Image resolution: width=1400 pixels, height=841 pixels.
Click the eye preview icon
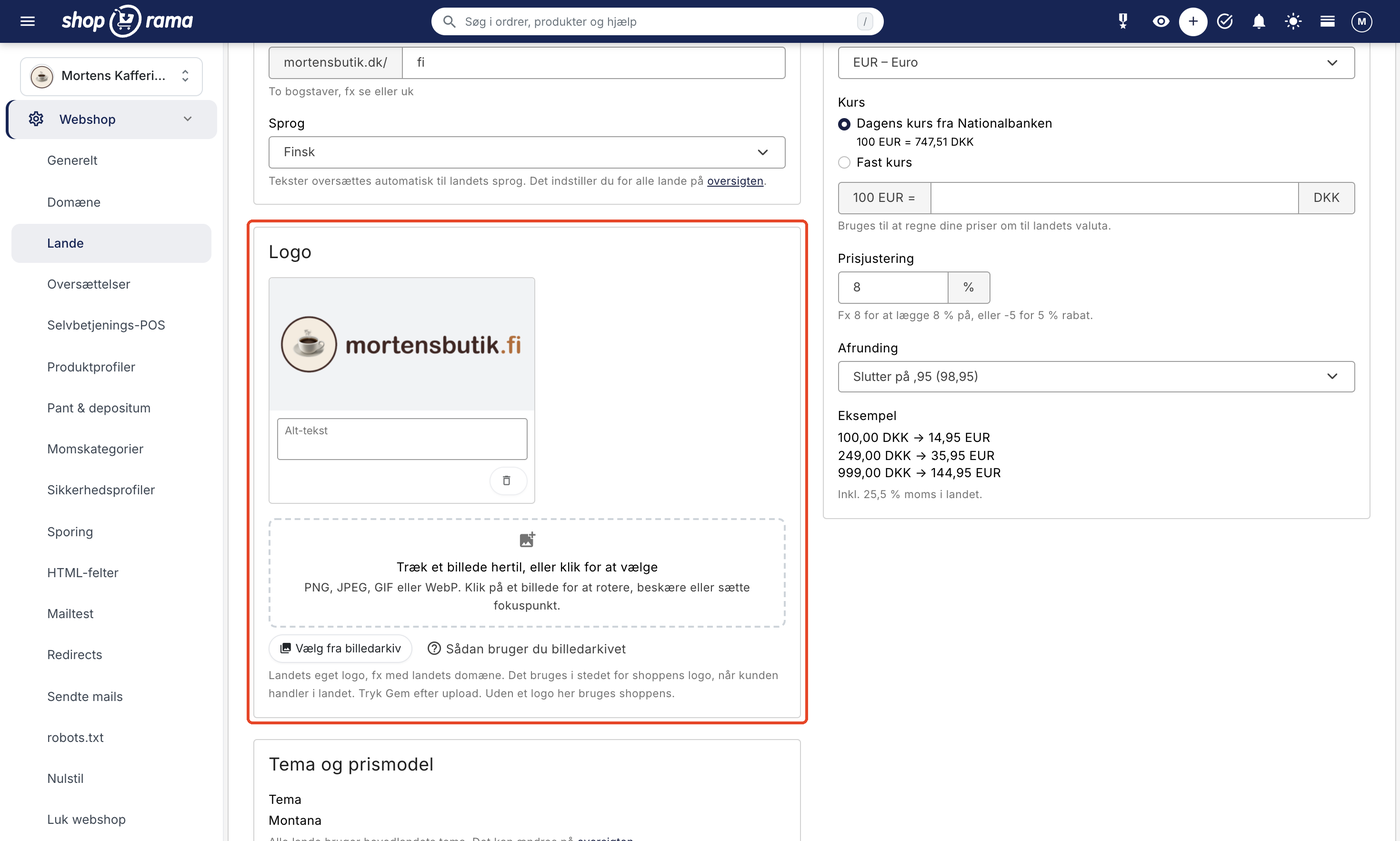[x=1161, y=21]
